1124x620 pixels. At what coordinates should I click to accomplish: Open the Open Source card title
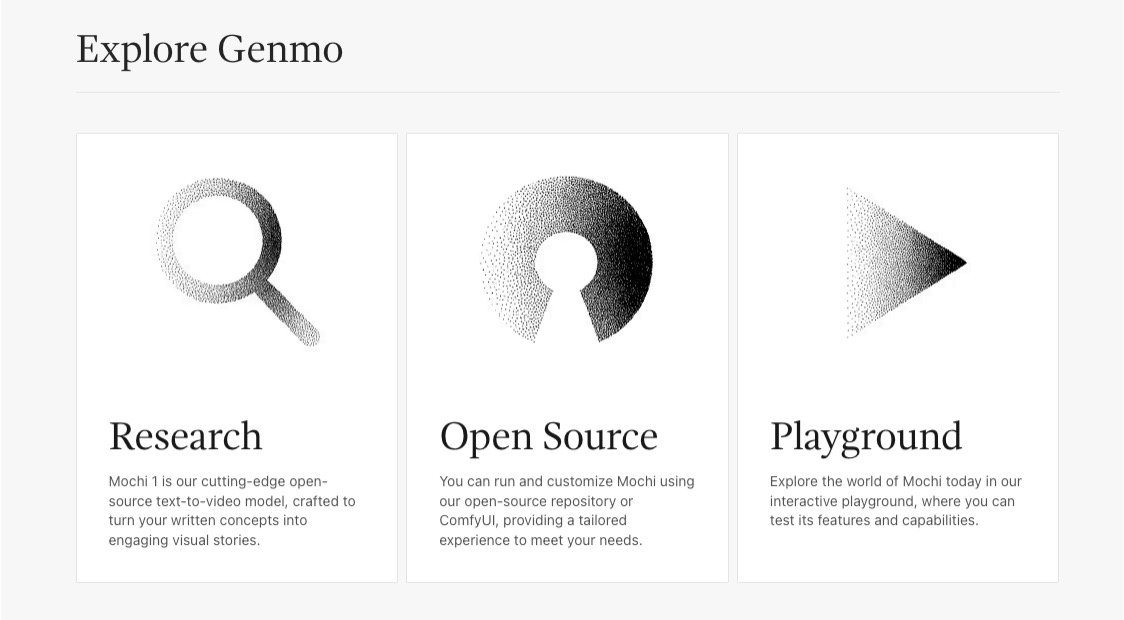(x=548, y=437)
